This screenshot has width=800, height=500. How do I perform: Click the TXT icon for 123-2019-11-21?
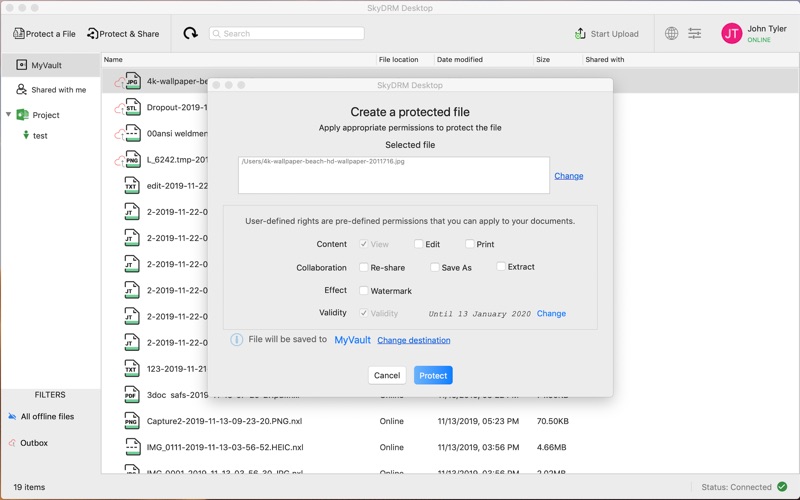(x=132, y=368)
